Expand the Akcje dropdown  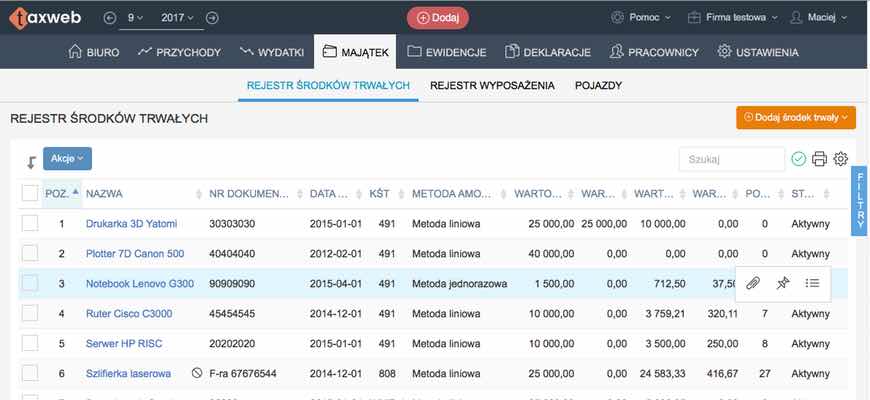tap(68, 158)
